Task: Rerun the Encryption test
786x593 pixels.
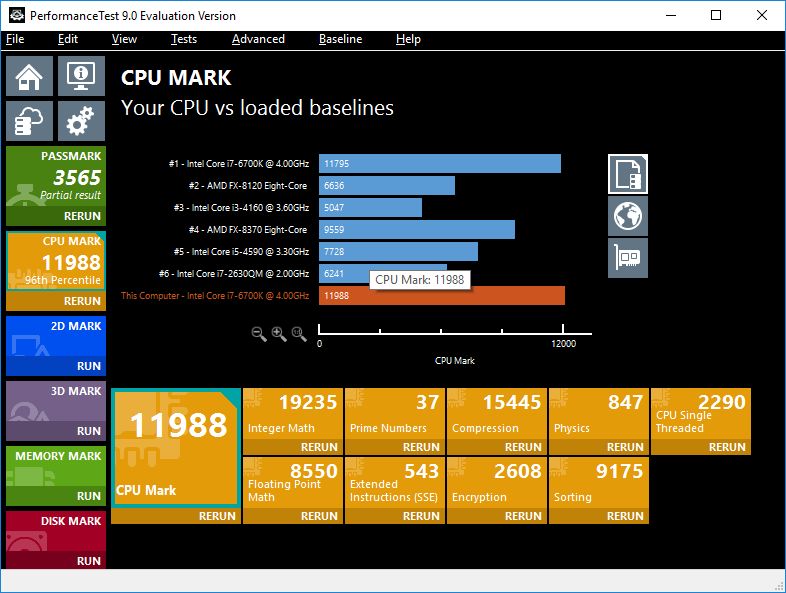Action: [497, 516]
